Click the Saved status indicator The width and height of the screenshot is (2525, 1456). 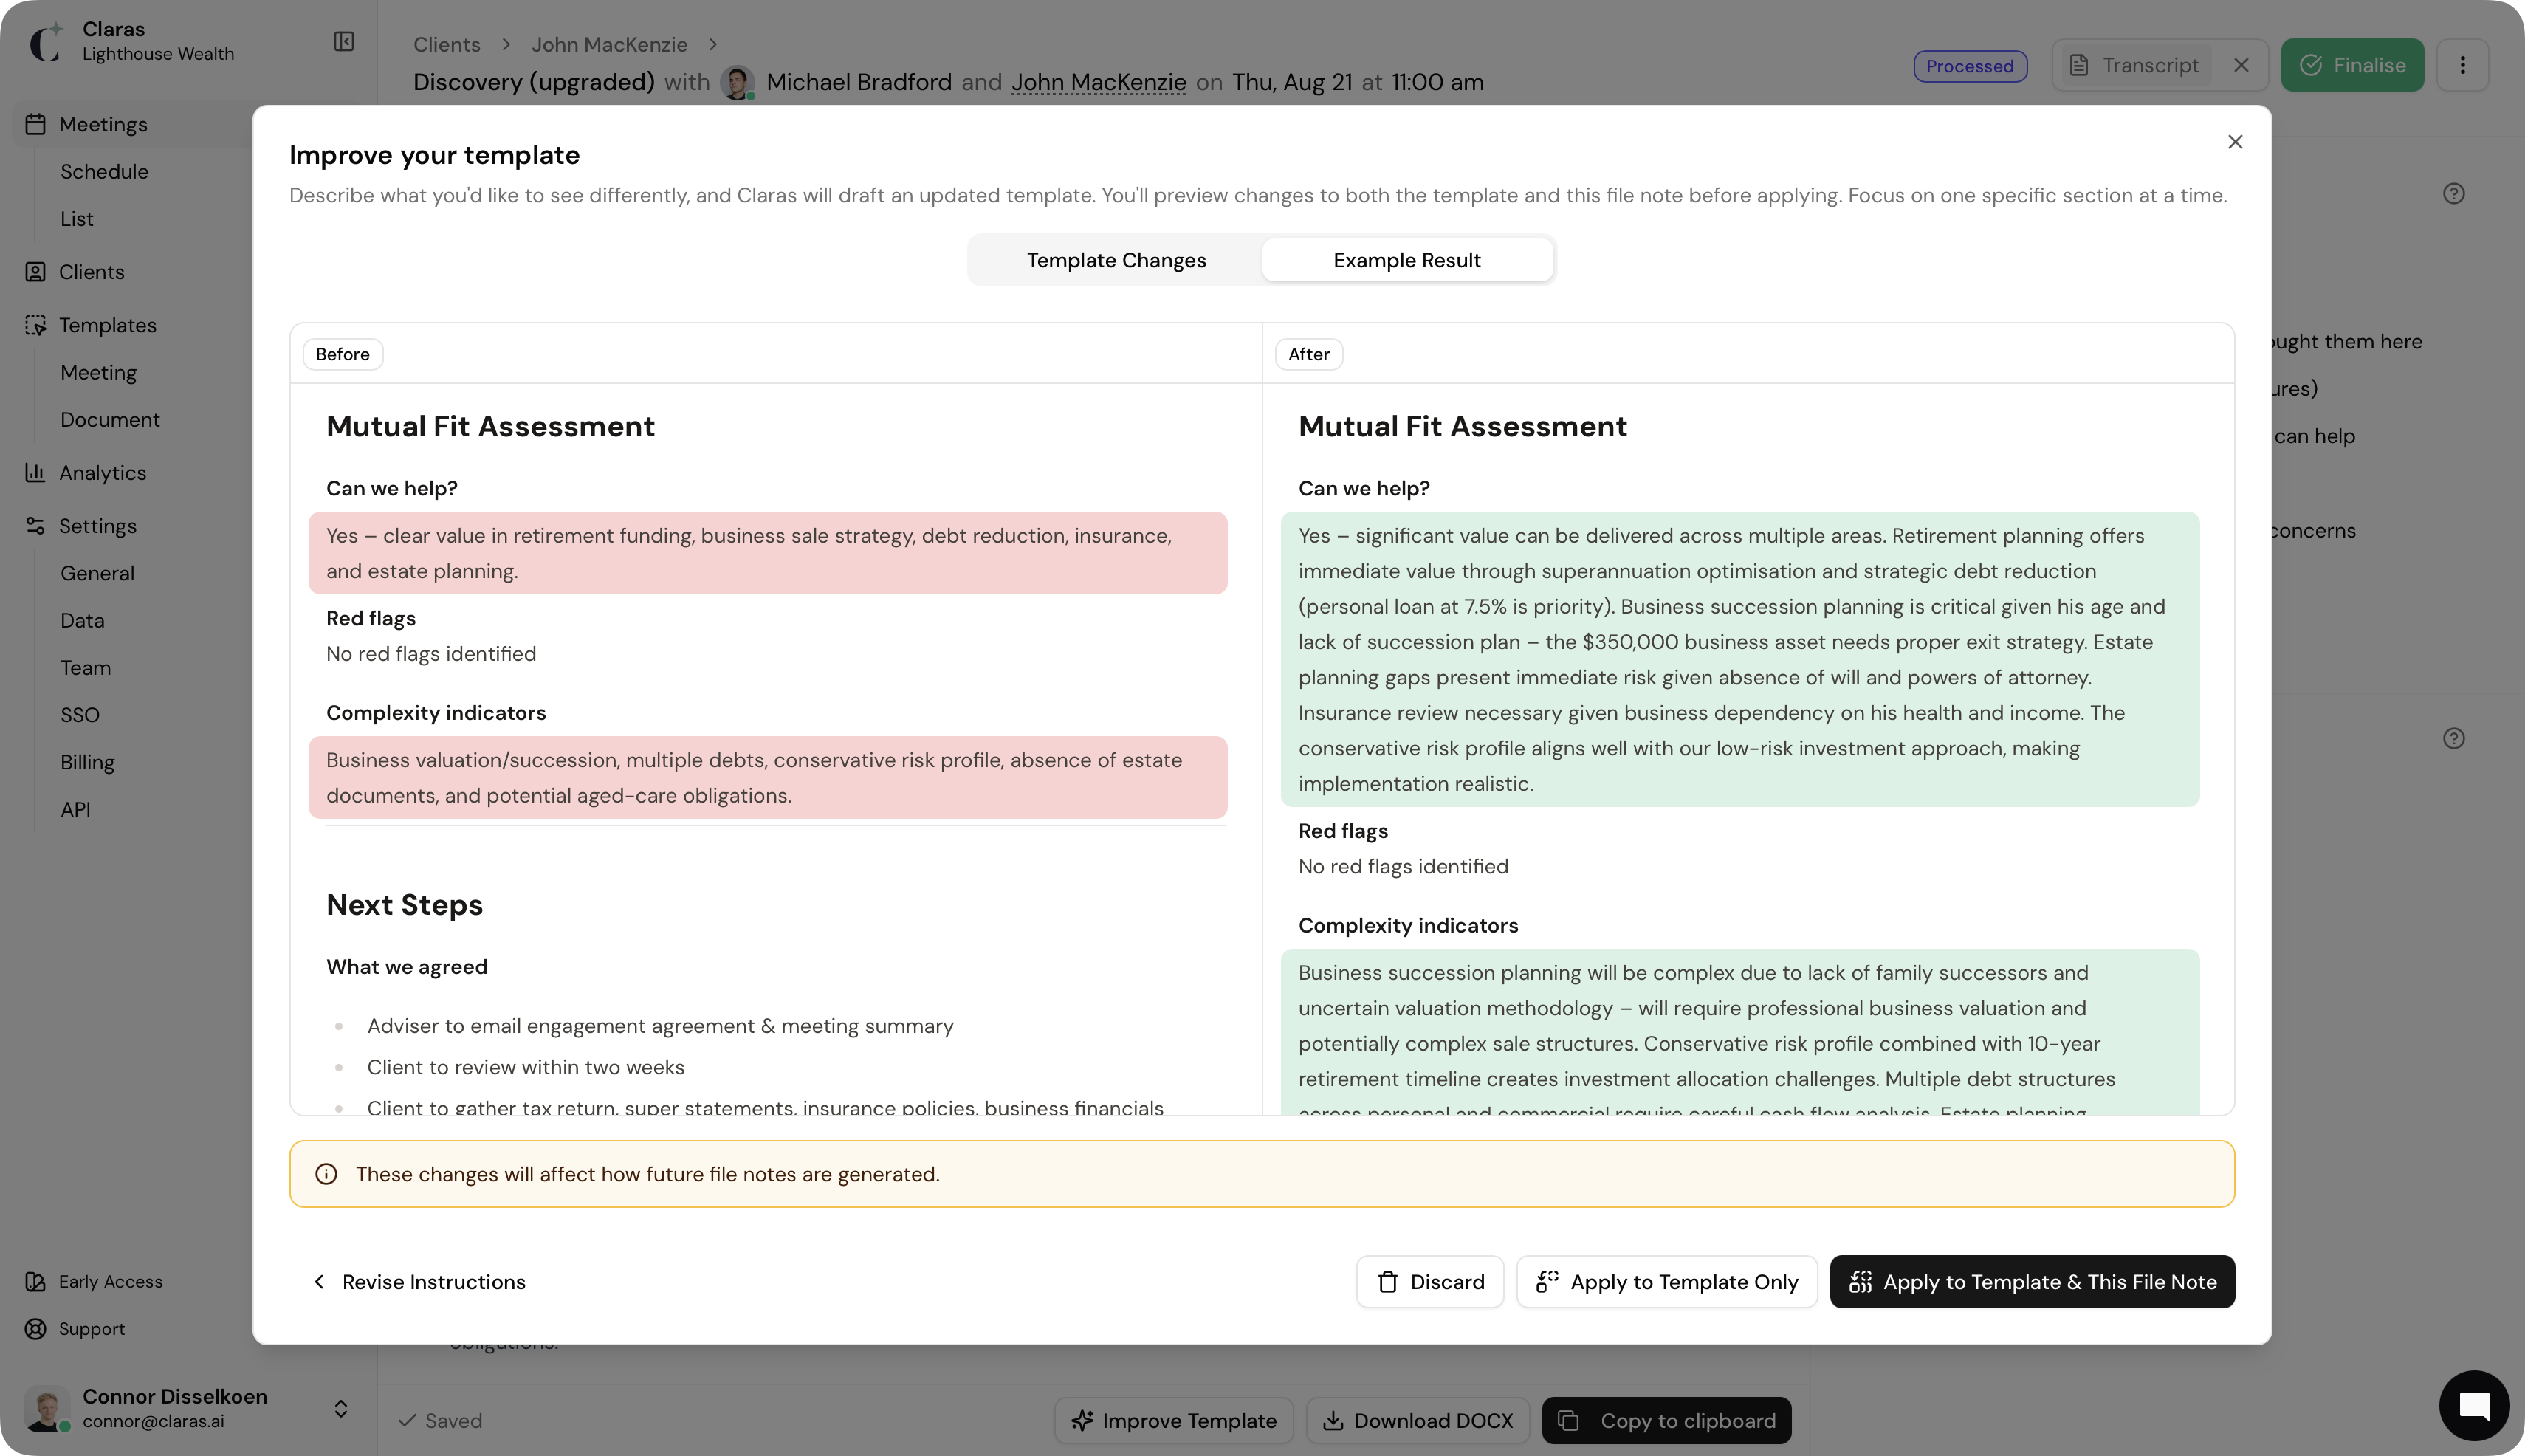pyautogui.click(x=440, y=1420)
